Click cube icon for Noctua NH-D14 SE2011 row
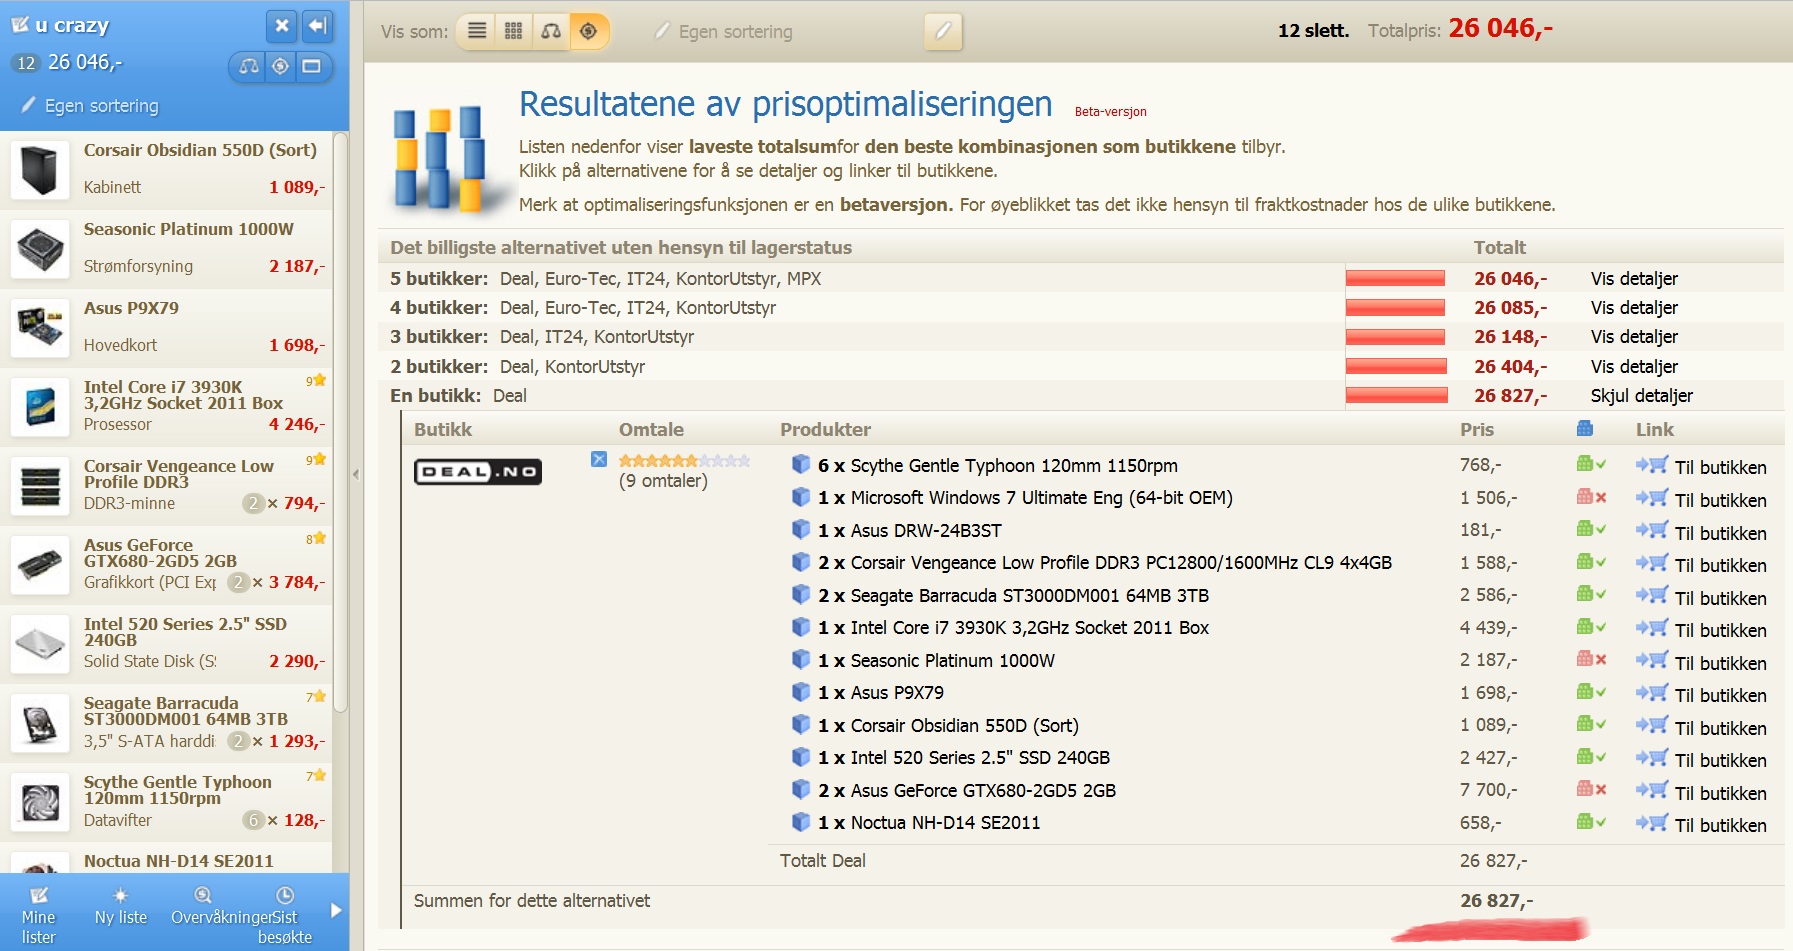The image size is (1793, 951). [x=801, y=822]
